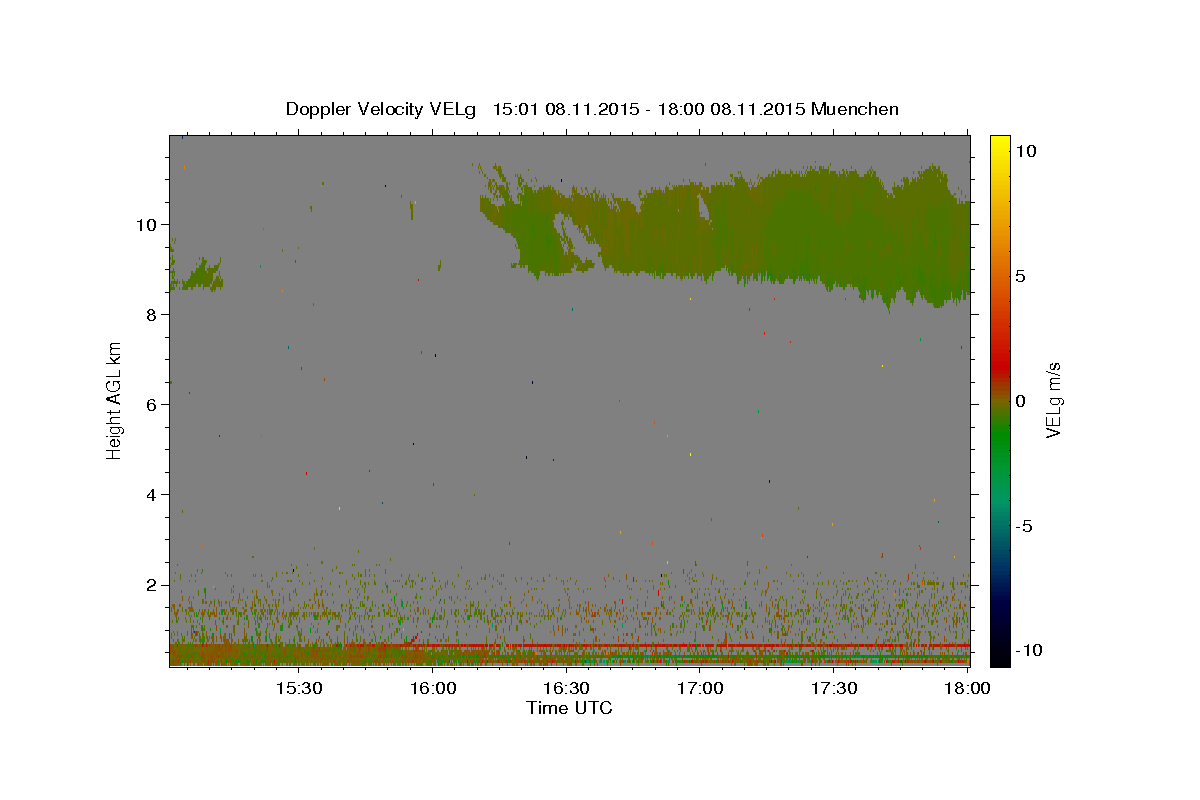Click the small cloud patch near 9 km at plot start
Image resolution: width=1200 pixels, height=800 pixels.
[195, 273]
